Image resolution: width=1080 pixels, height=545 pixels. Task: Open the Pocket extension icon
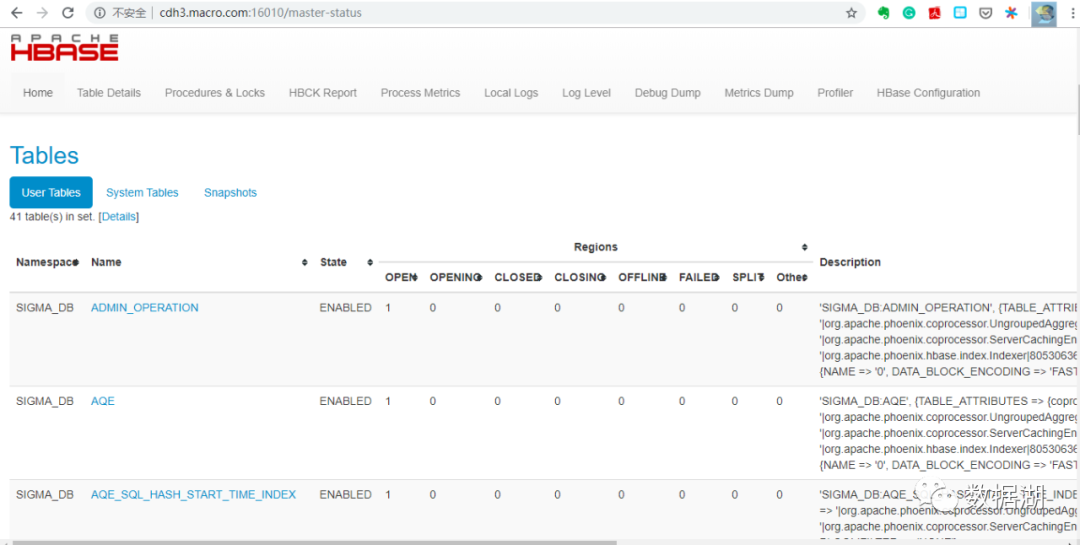986,12
